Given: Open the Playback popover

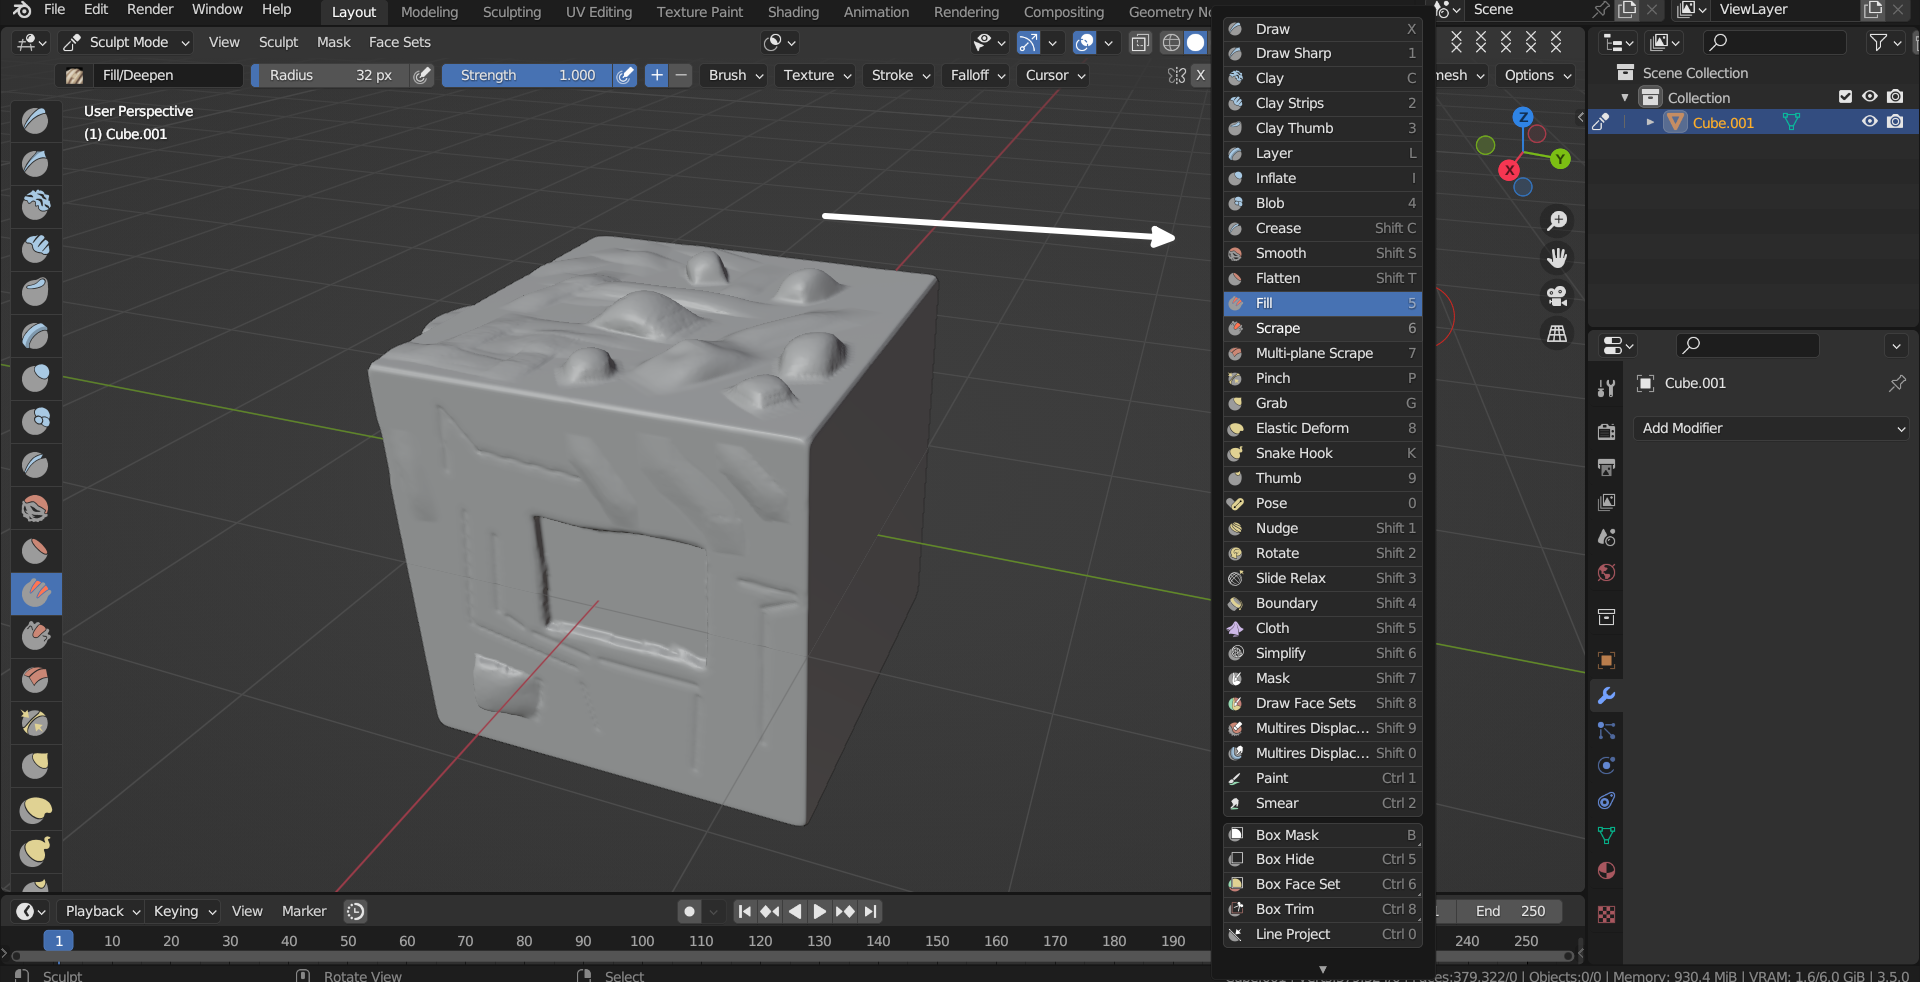Looking at the screenshot, I should click(102, 911).
